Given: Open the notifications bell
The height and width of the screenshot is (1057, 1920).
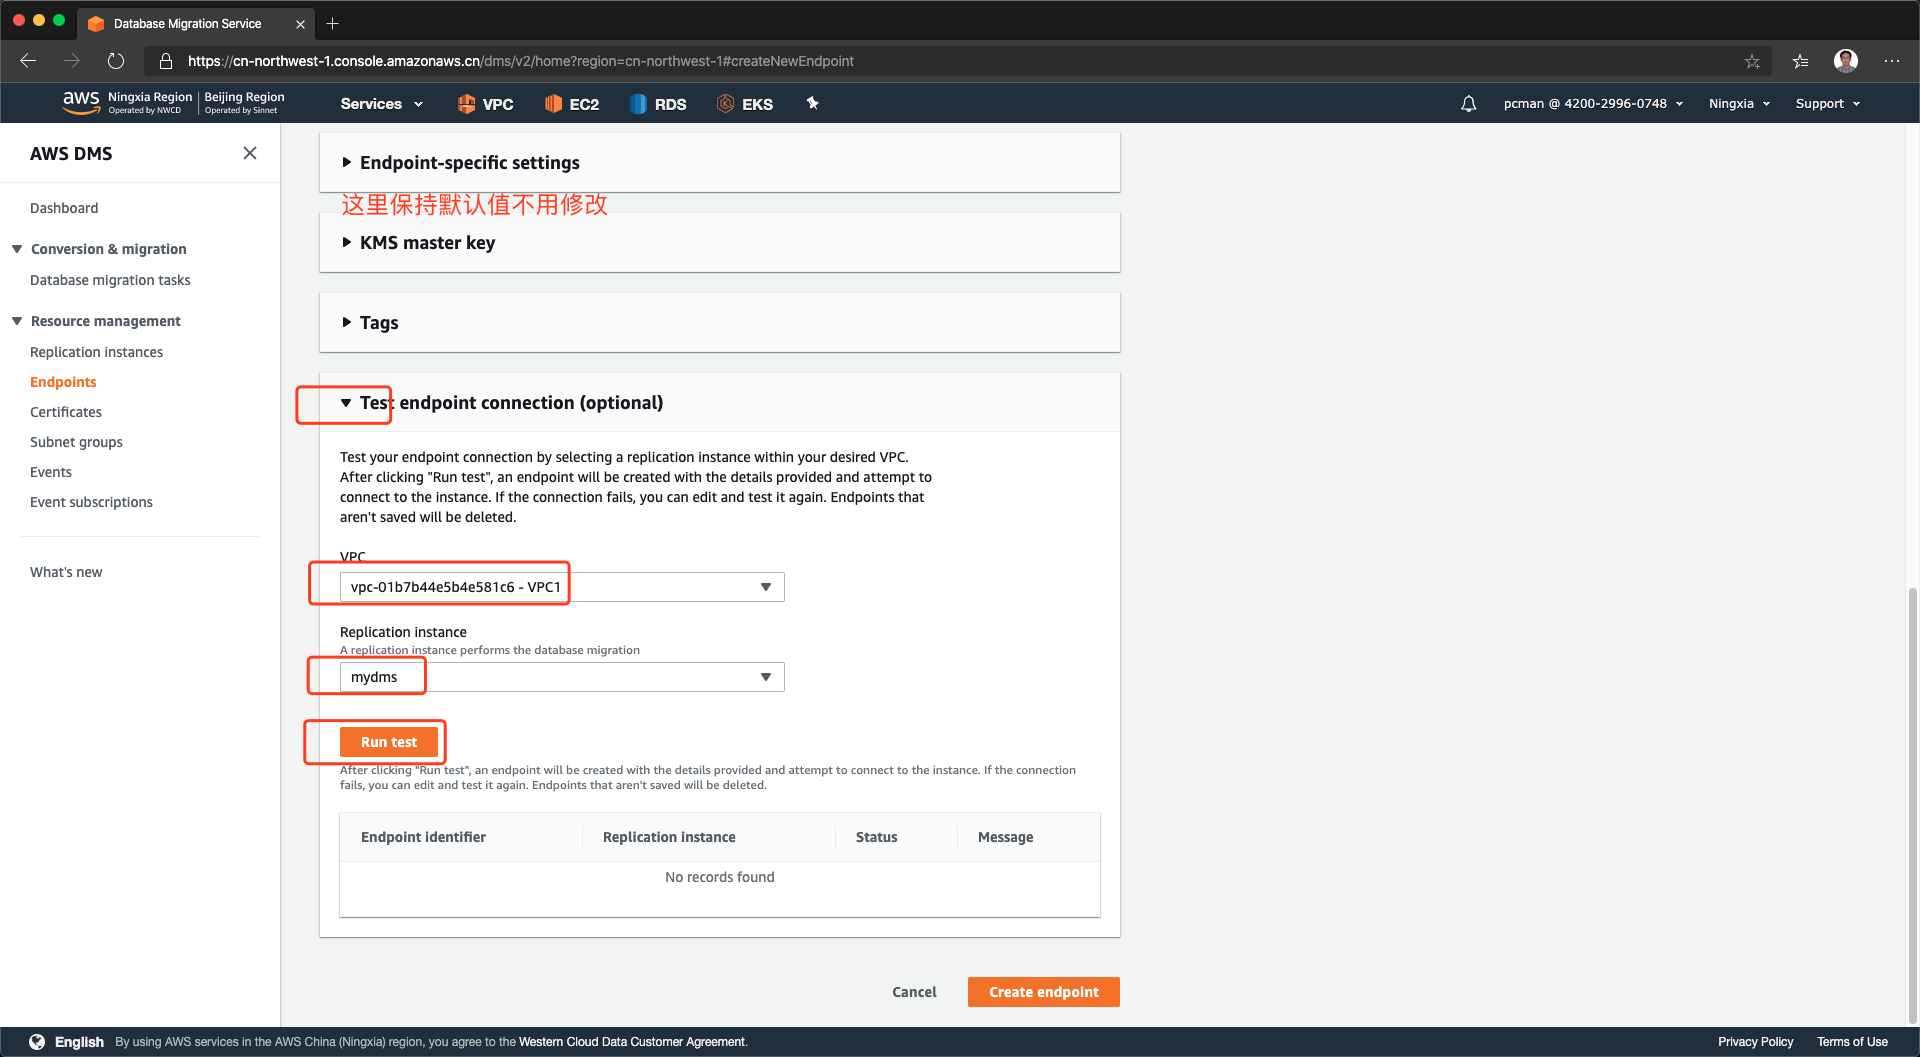Looking at the screenshot, I should pyautogui.click(x=1468, y=104).
